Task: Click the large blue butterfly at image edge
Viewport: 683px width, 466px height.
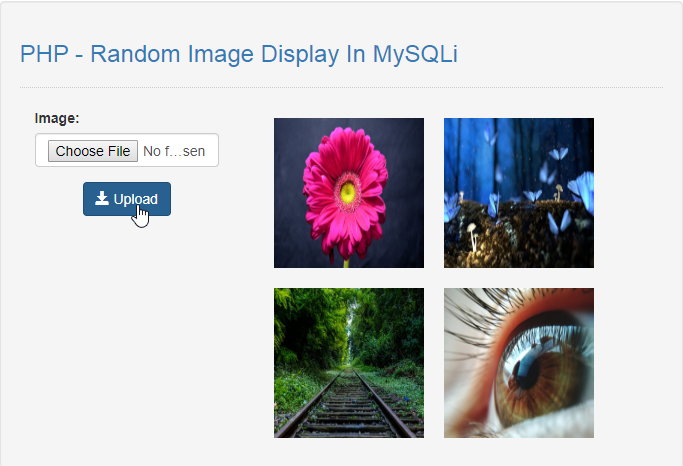Action: pyautogui.click(x=583, y=191)
